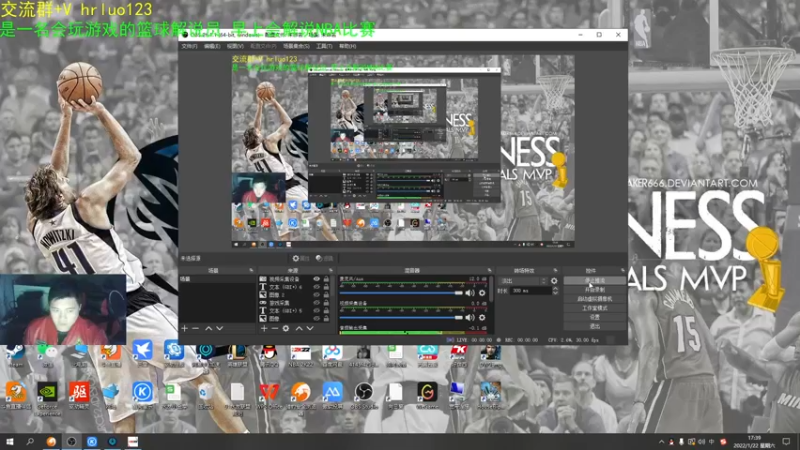Open the Recycle Bin on the desktop
The image size is (800, 450).
[205, 396]
